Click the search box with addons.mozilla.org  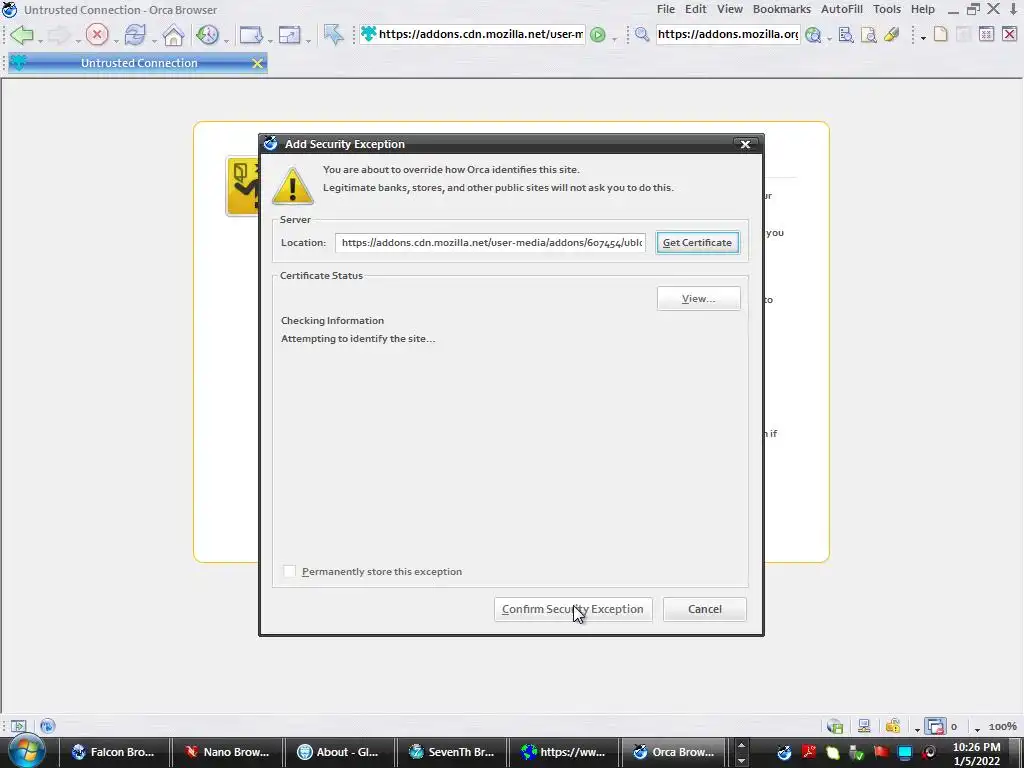click(x=728, y=34)
